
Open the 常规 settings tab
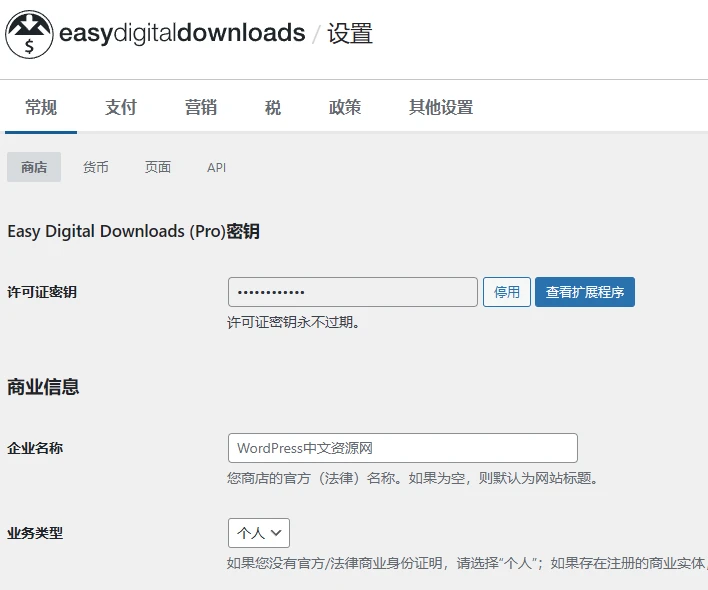click(41, 107)
